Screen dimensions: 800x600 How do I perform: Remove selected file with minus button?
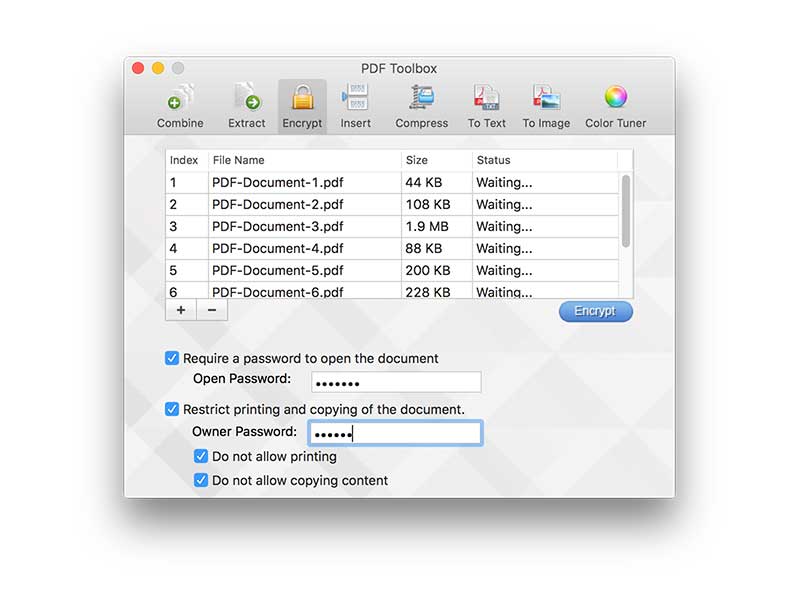click(212, 310)
